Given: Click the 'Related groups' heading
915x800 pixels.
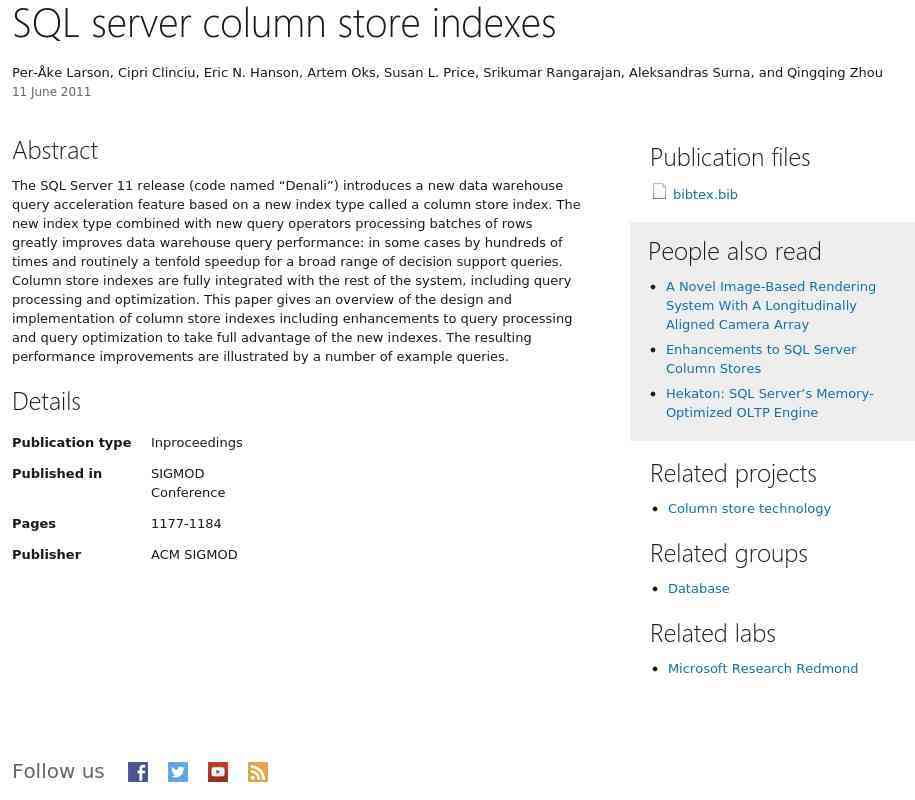Looking at the screenshot, I should [x=729, y=554].
